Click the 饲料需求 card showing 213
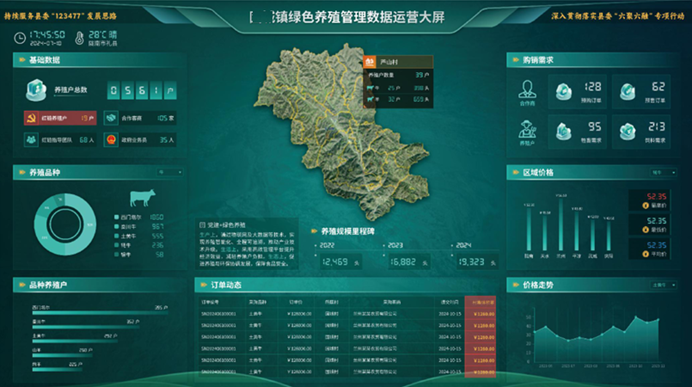Screen dimensions: 692x387 click(x=641, y=132)
